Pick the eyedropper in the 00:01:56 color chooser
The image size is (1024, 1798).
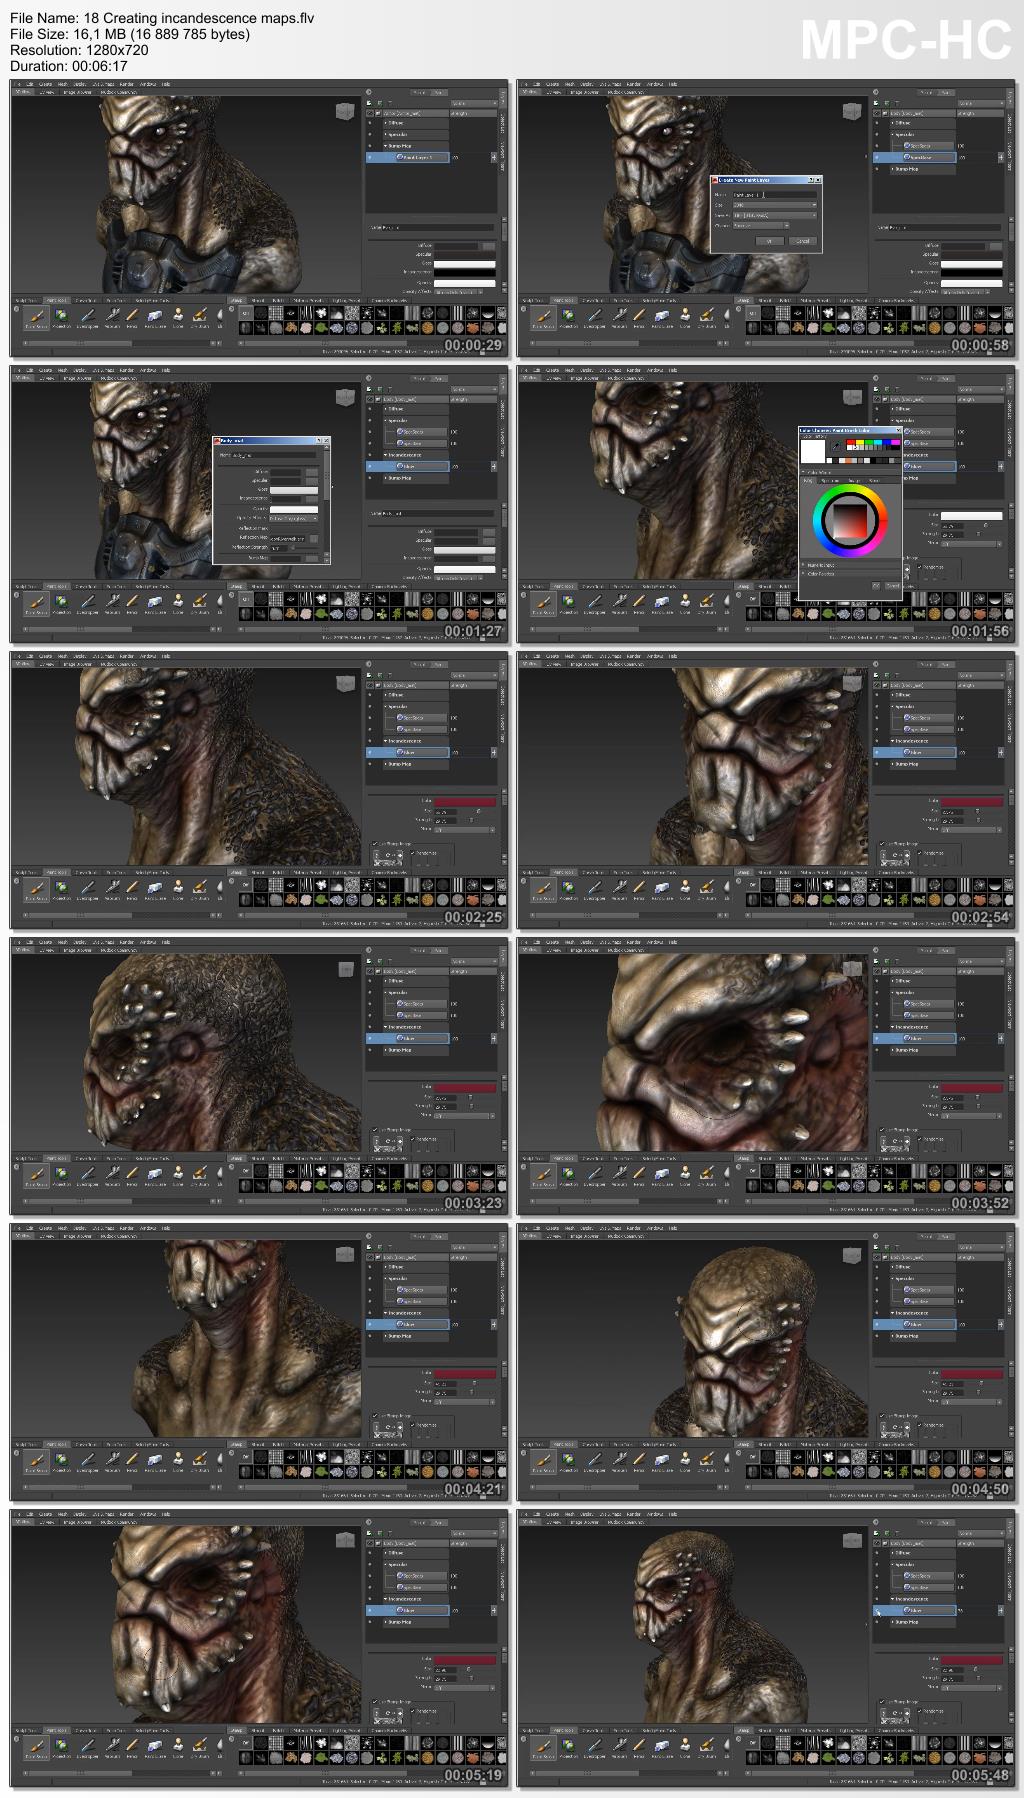click(x=836, y=446)
